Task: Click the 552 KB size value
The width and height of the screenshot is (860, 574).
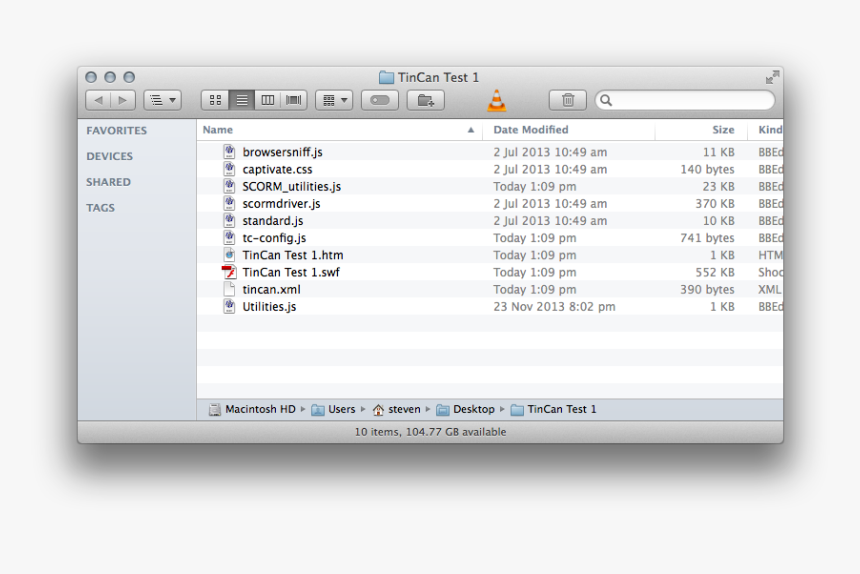Action: pyautogui.click(x=715, y=272)
